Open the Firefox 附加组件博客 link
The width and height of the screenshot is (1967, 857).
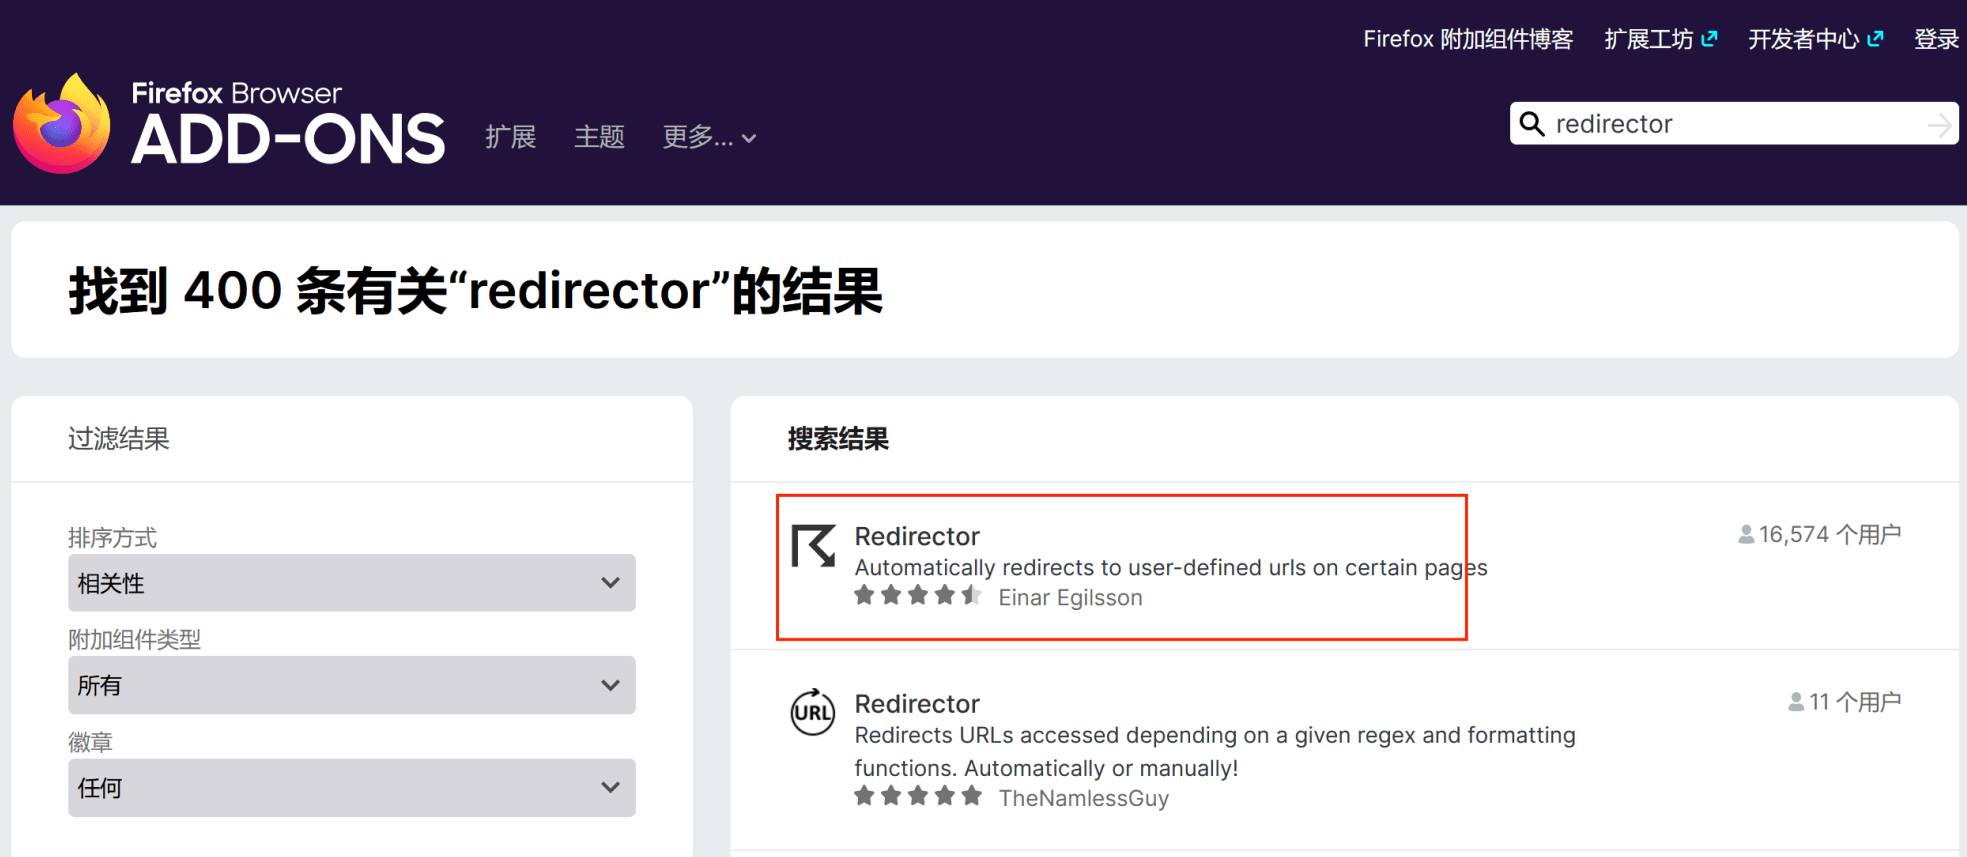[x=1467, y=39]
